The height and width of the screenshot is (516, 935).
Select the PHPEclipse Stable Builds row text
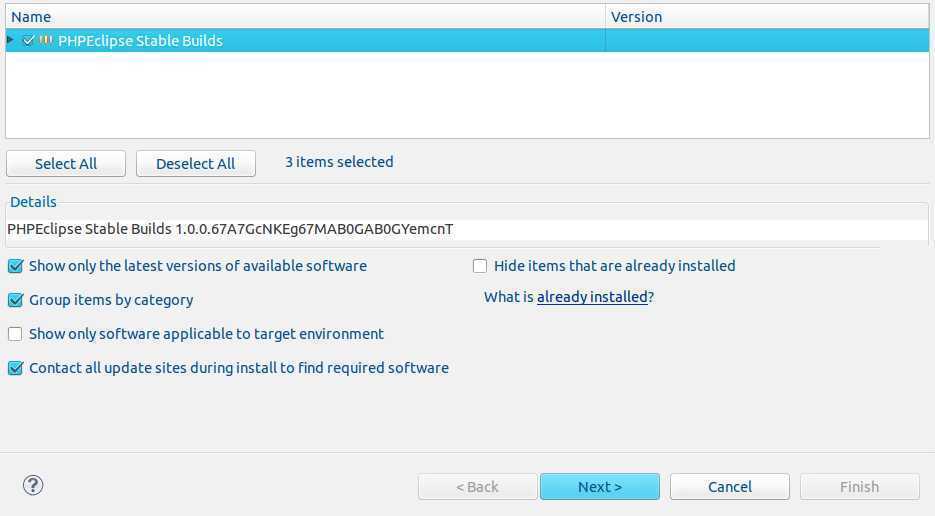[x=140, y=41]
